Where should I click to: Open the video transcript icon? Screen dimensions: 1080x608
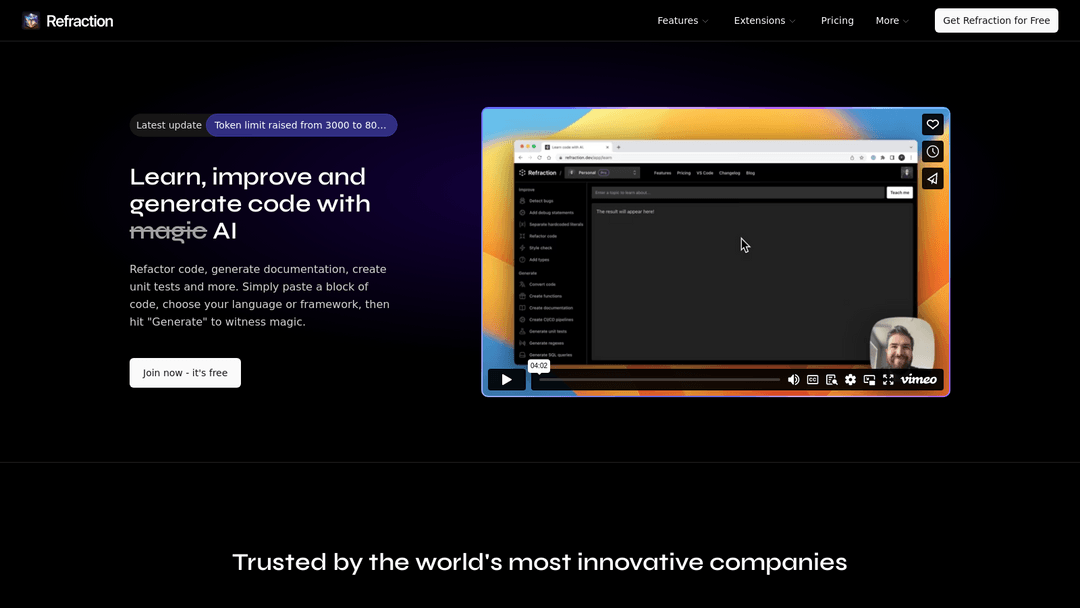tap(831, 379)
